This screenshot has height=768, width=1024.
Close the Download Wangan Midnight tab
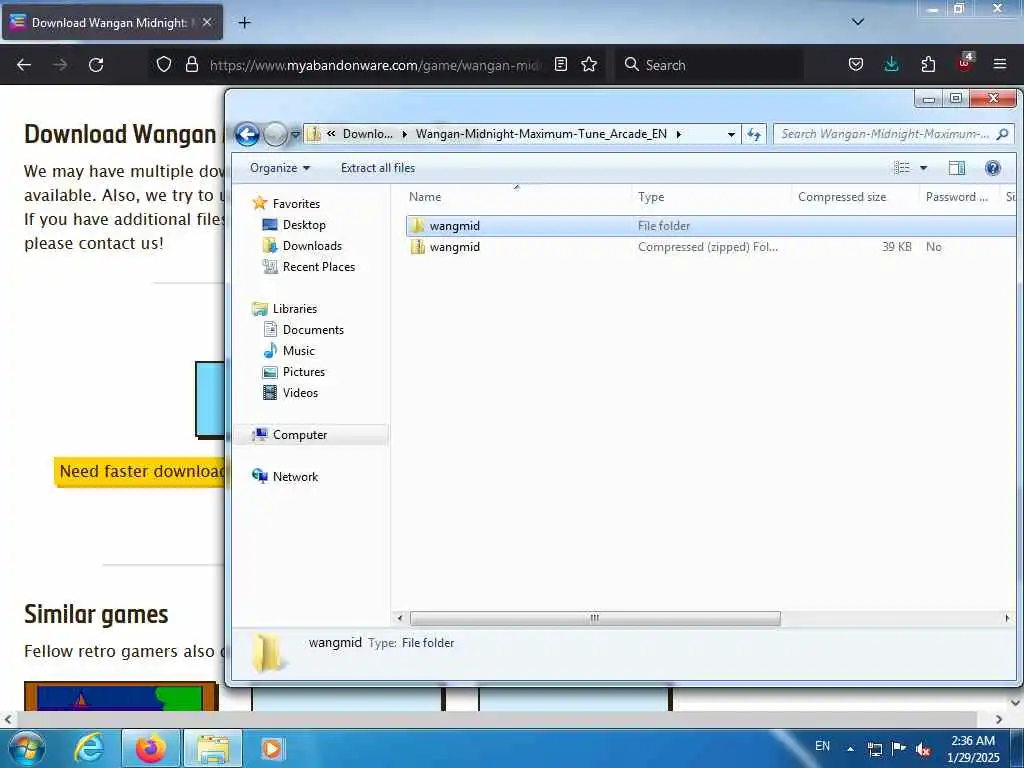tap(206, 22)
